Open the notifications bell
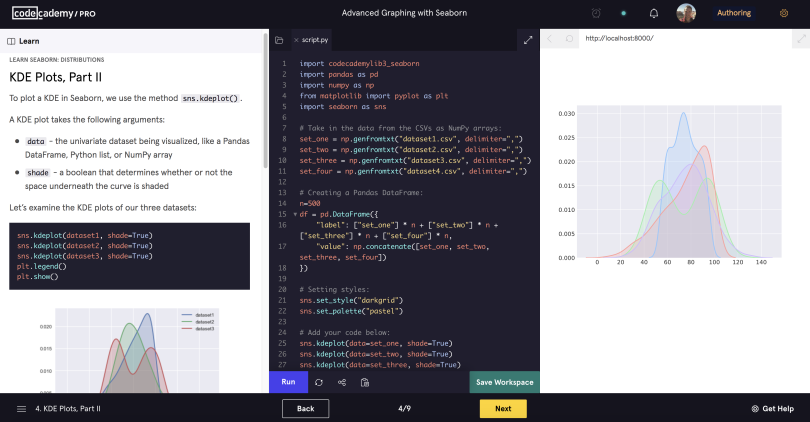This screenshot has width=810, height=422. point(653,13)
